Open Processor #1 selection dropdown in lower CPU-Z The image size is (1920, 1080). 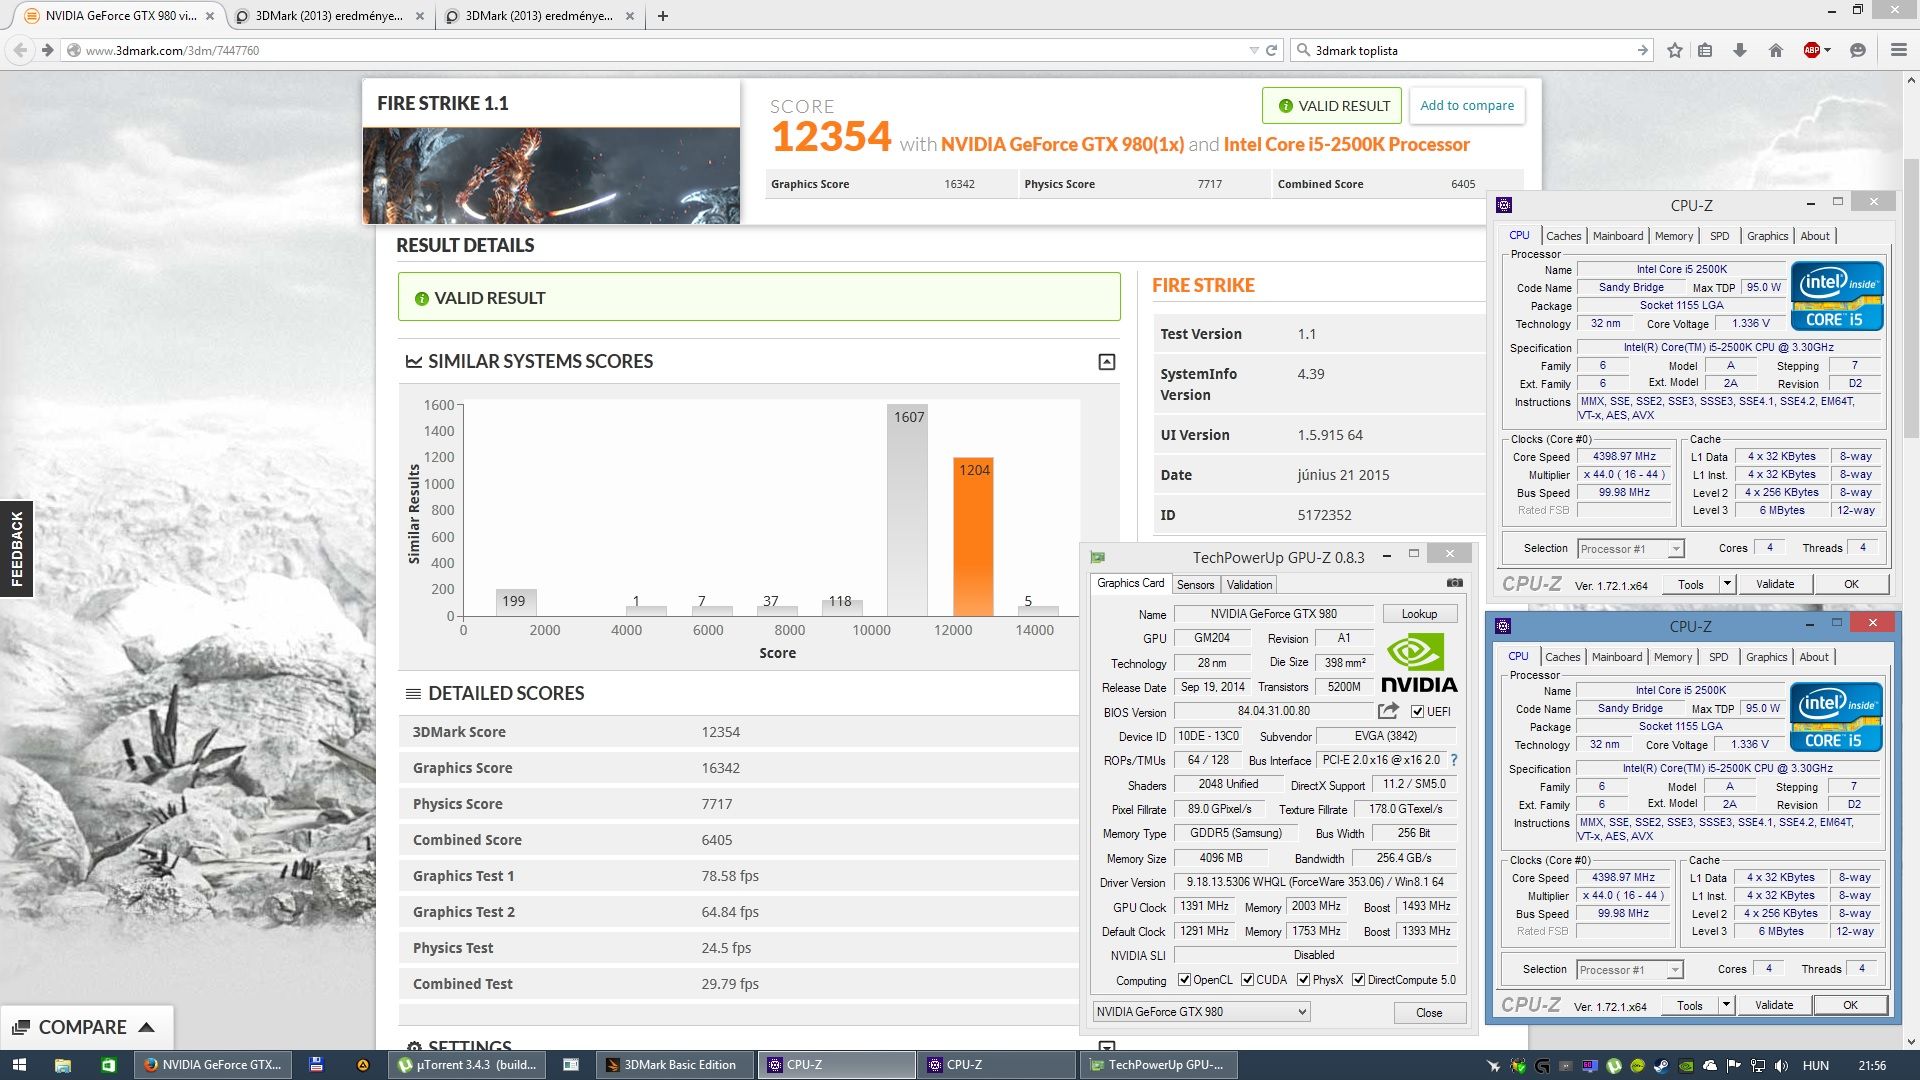point(1631,970)
